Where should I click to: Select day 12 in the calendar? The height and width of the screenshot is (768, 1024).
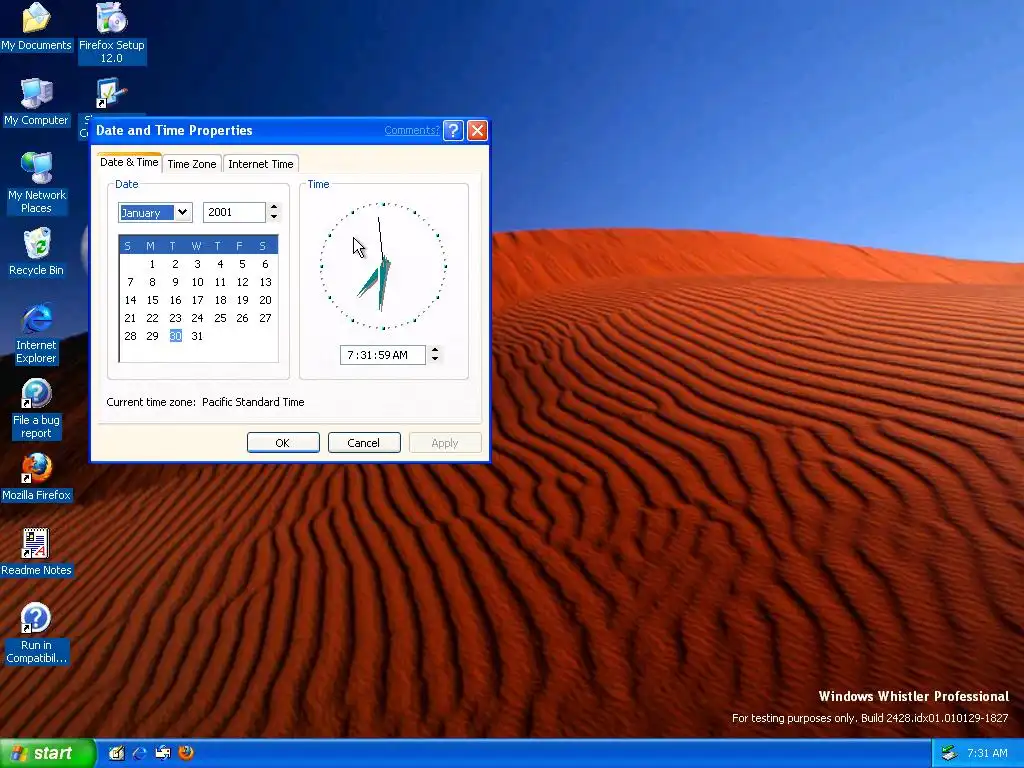(242, 282)
